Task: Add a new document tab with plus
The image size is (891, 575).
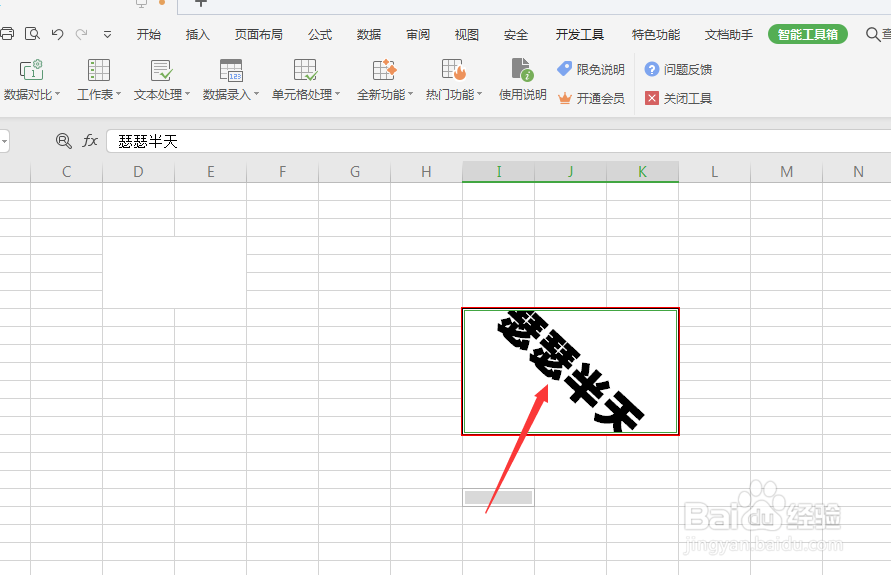Action: [x=200, y=3]
